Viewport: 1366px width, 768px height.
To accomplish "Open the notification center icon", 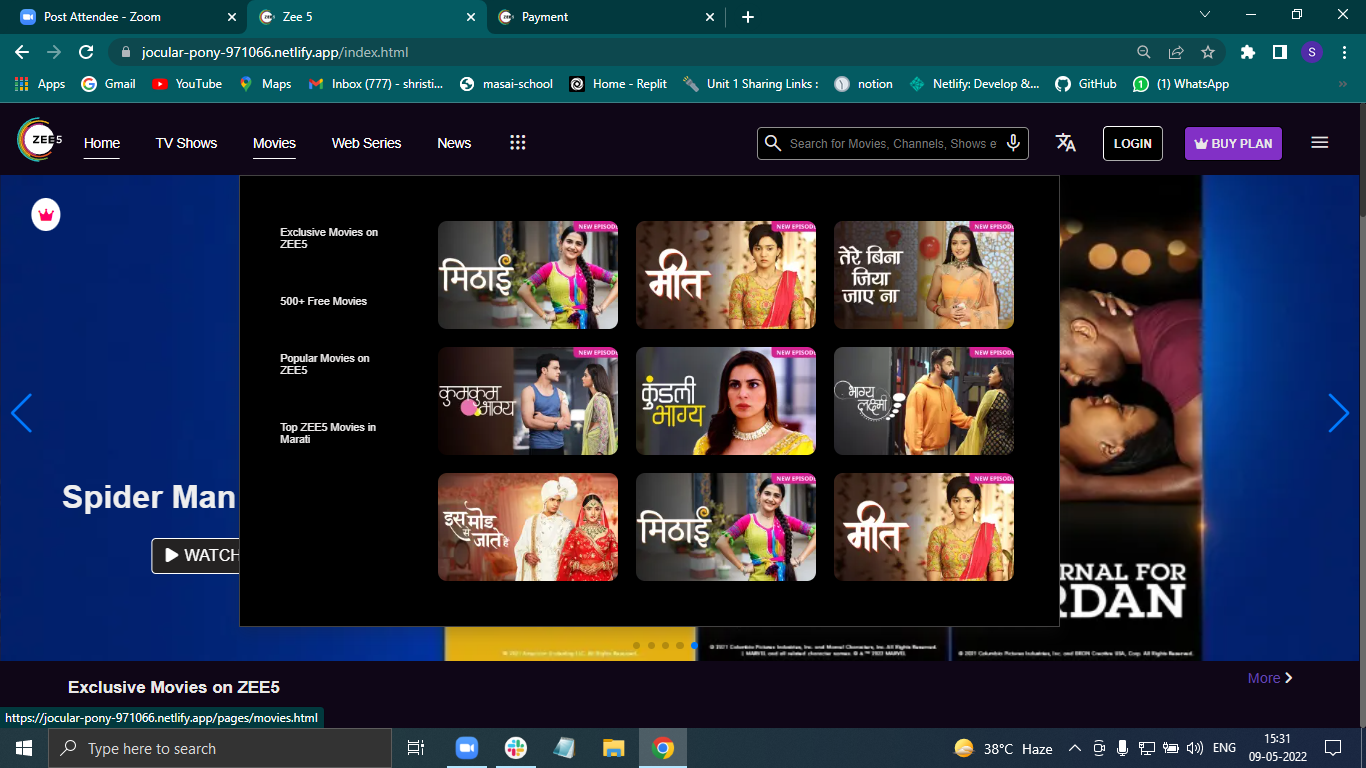I will coord(1333,748).
